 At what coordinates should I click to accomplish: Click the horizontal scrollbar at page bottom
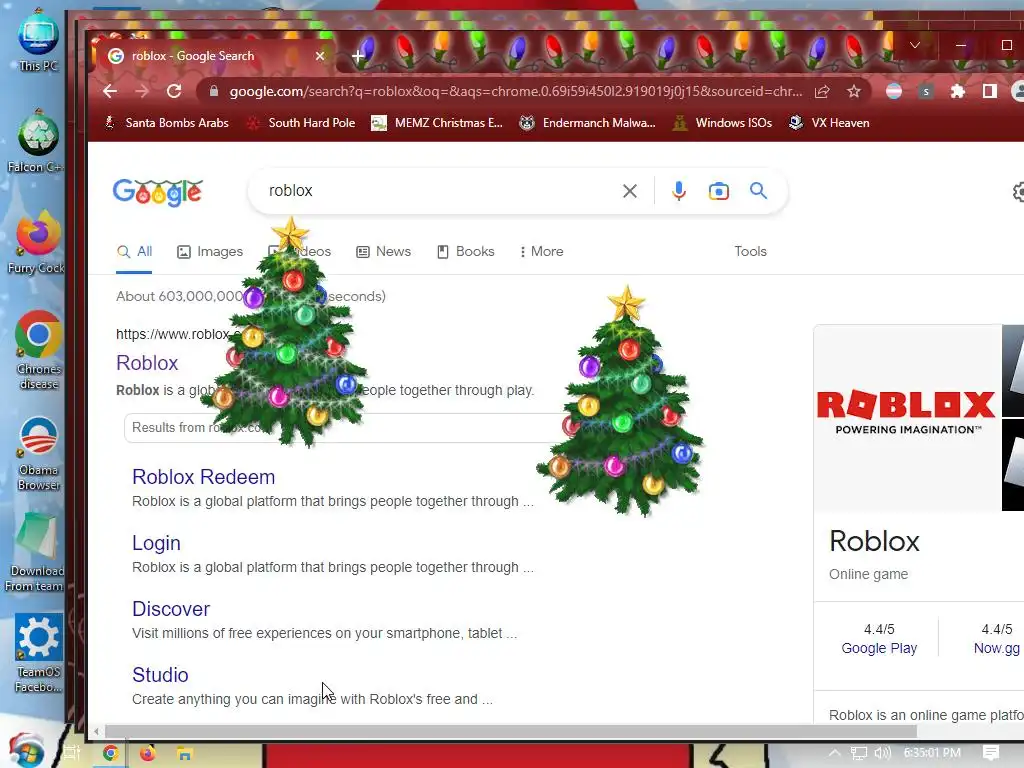pyautogui.click(x=509, y=731)
